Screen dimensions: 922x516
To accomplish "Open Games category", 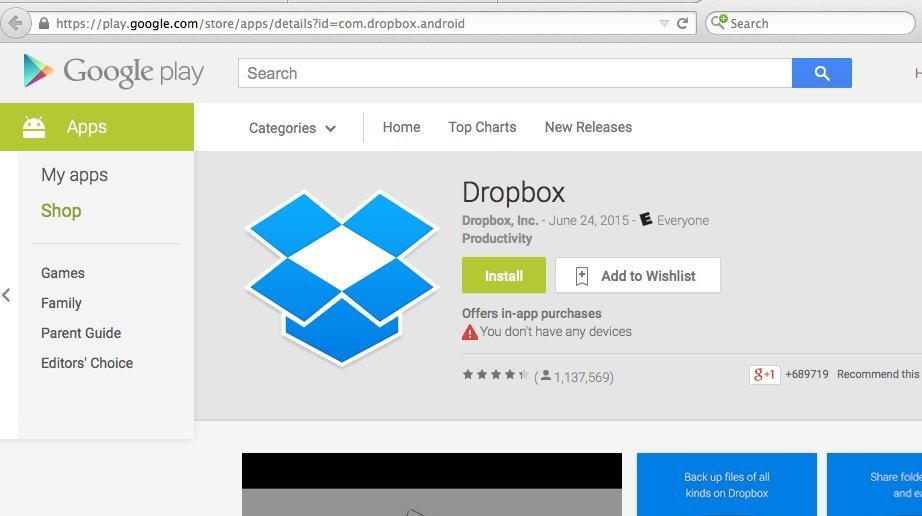I will 63,273.
